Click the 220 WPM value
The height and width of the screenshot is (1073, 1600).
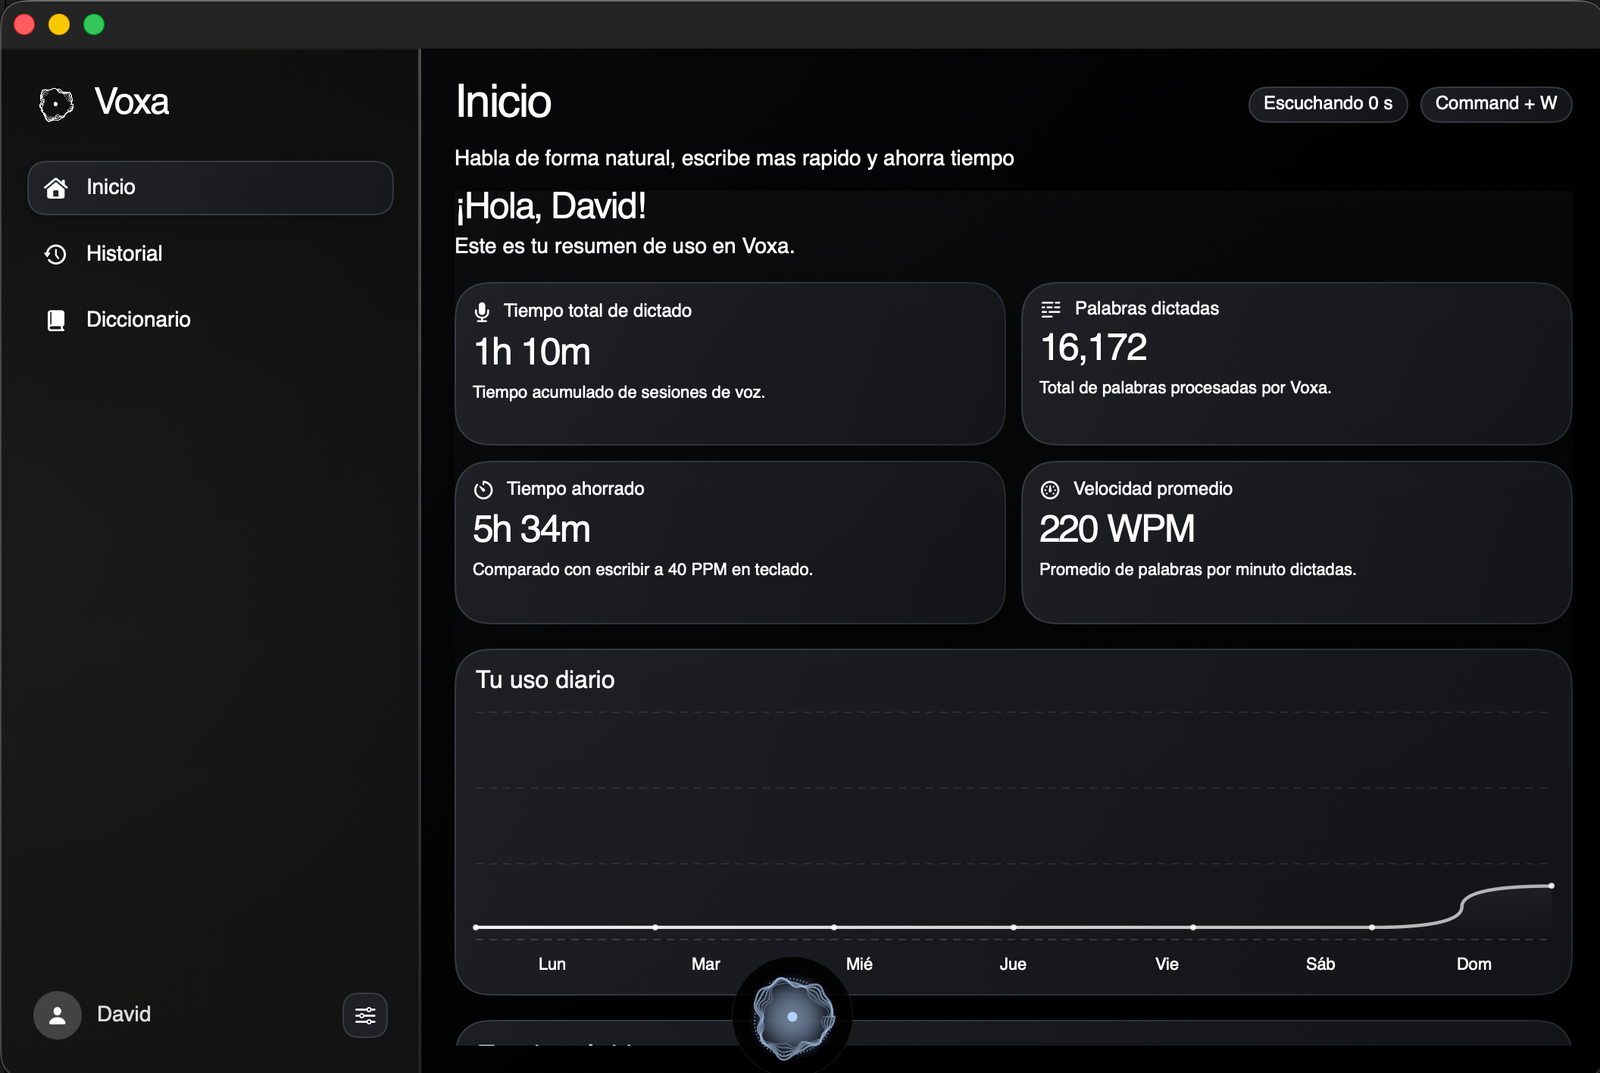[1117, 529]
